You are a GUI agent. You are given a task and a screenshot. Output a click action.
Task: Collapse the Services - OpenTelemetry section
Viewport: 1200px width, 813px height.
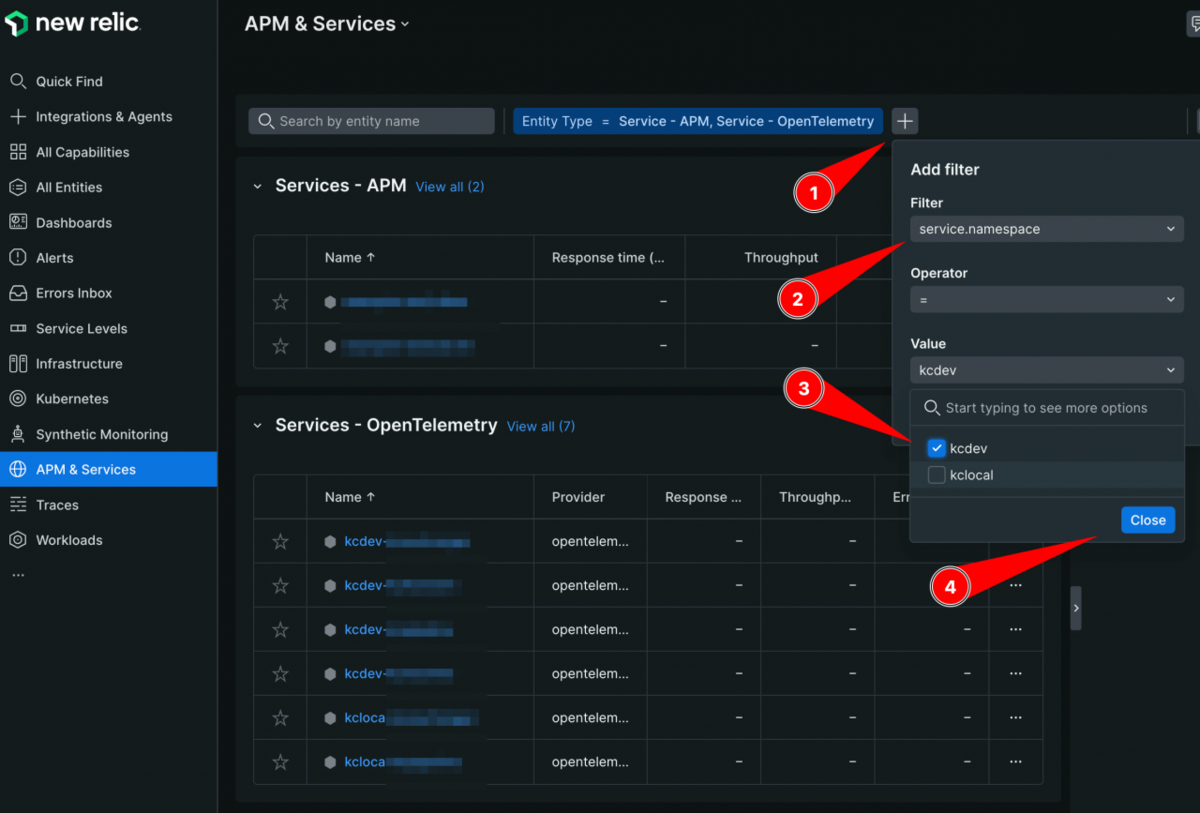point(257,426)
